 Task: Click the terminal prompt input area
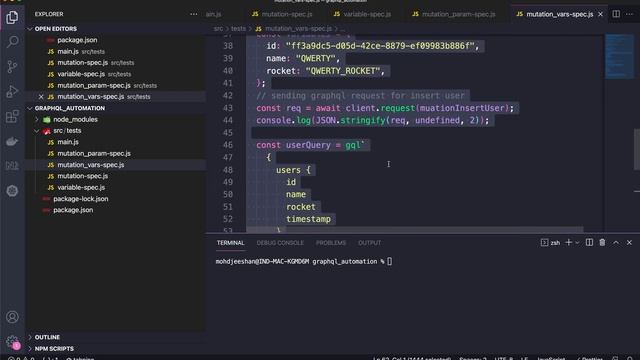[x=389, y=261]
